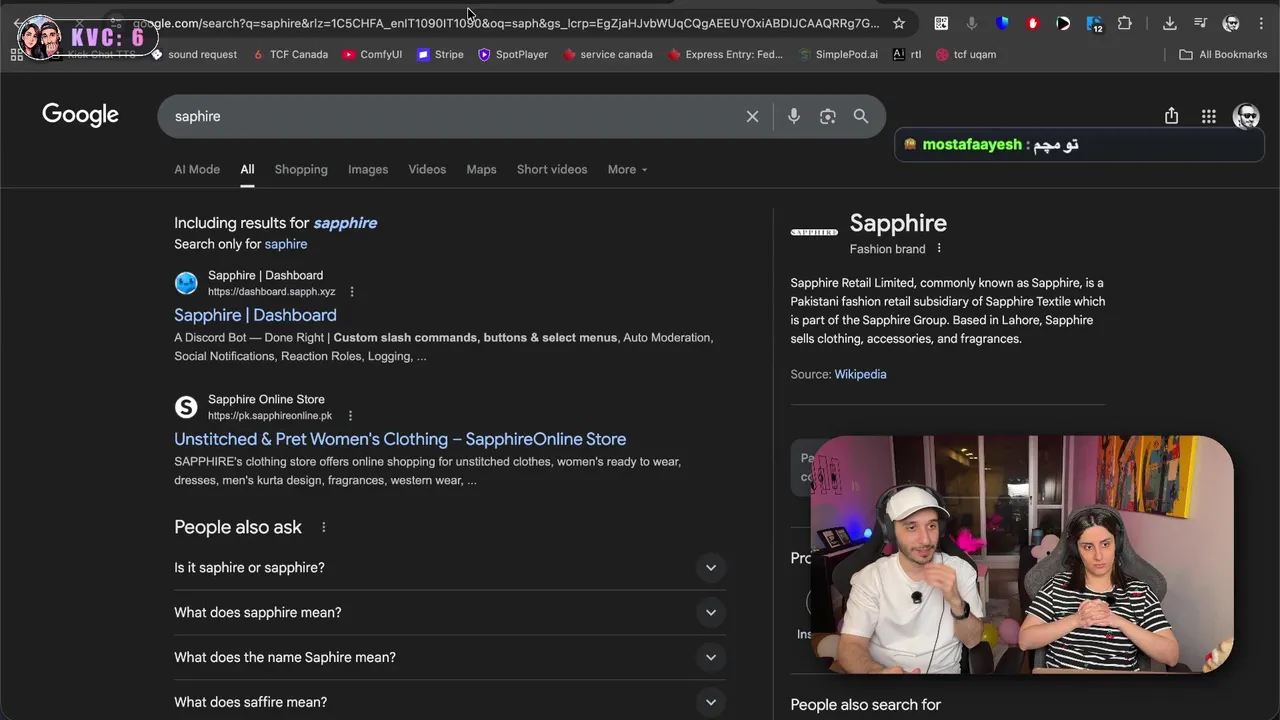Open the QR code extension icon
Viewport: 1280px width, 720px height.
point(941,23)
